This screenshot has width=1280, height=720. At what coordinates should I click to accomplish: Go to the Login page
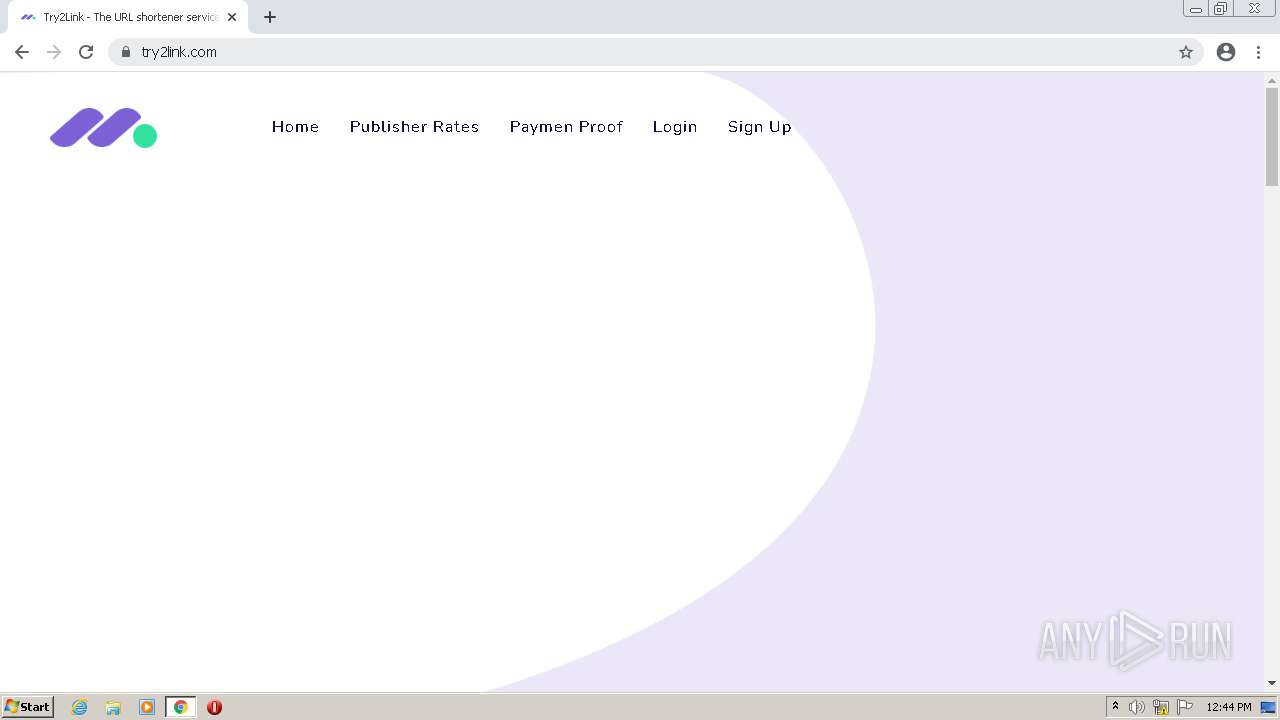pyautogui.click(x=675, y=127)
